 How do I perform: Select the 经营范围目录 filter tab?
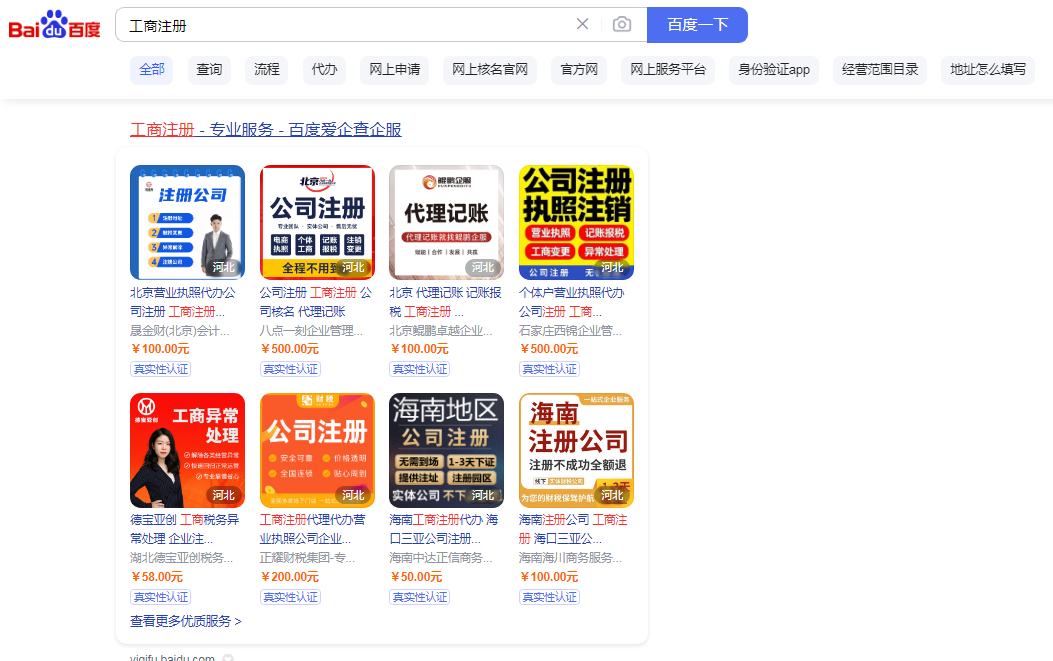[x=880, y=70]
